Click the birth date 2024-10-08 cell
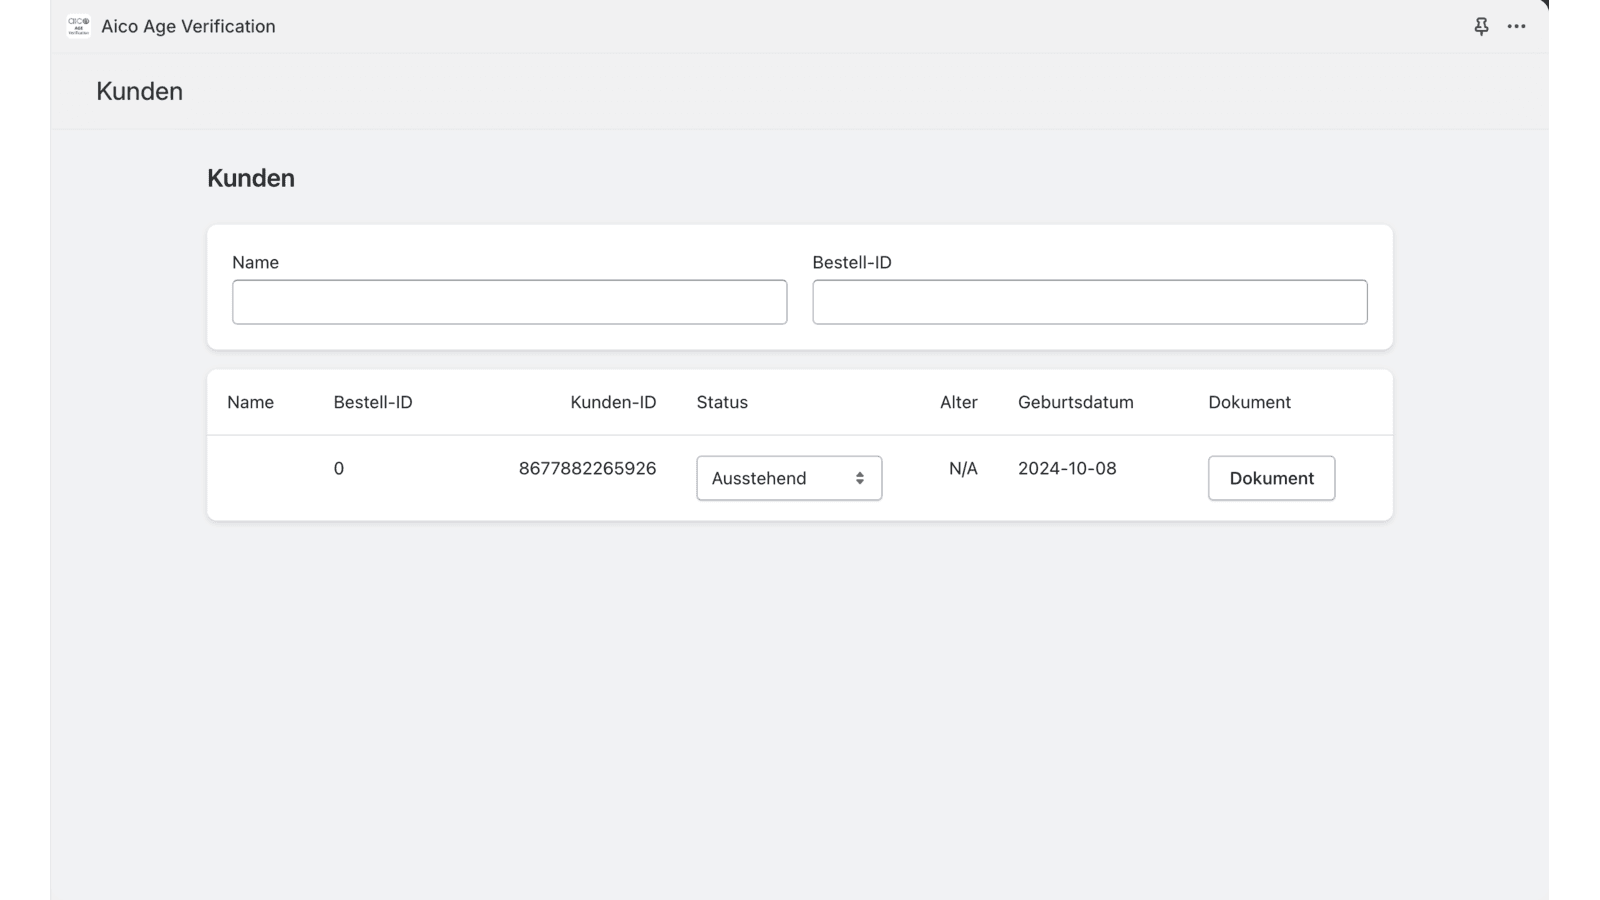Screen dimensions: 1600x900 [1067, 469]
